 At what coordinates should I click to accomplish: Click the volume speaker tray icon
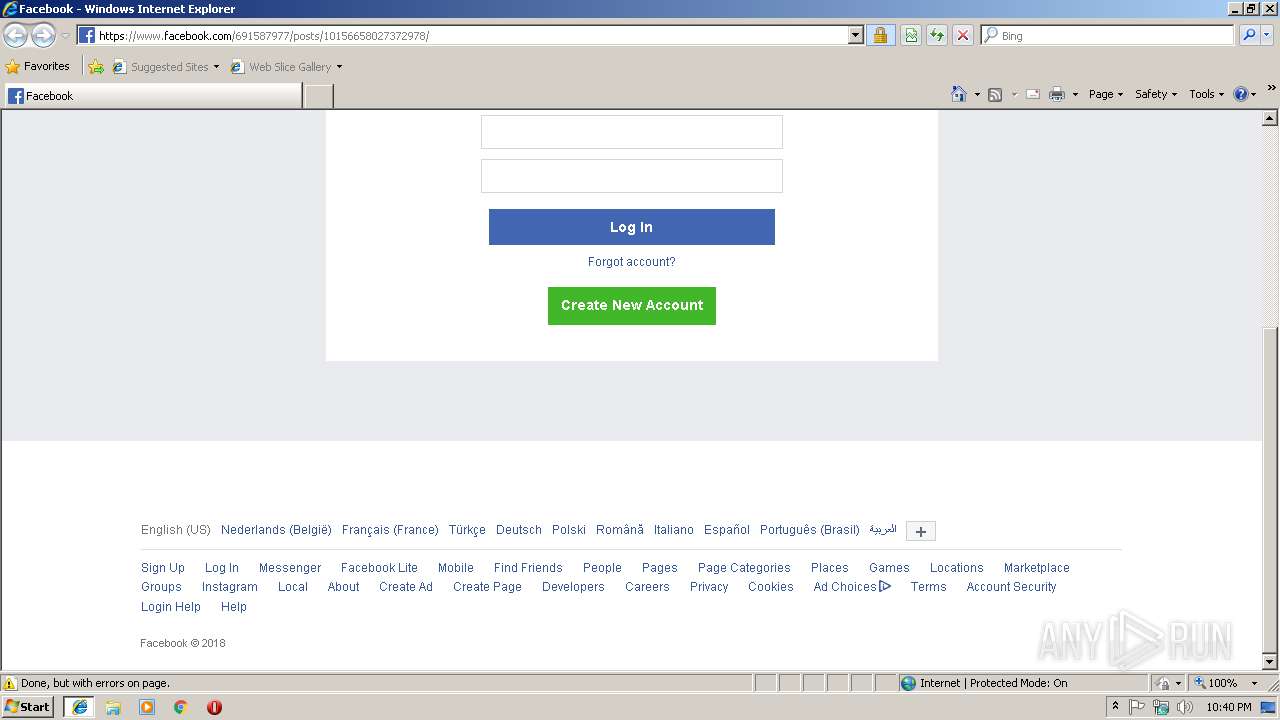pos(1185,707)
